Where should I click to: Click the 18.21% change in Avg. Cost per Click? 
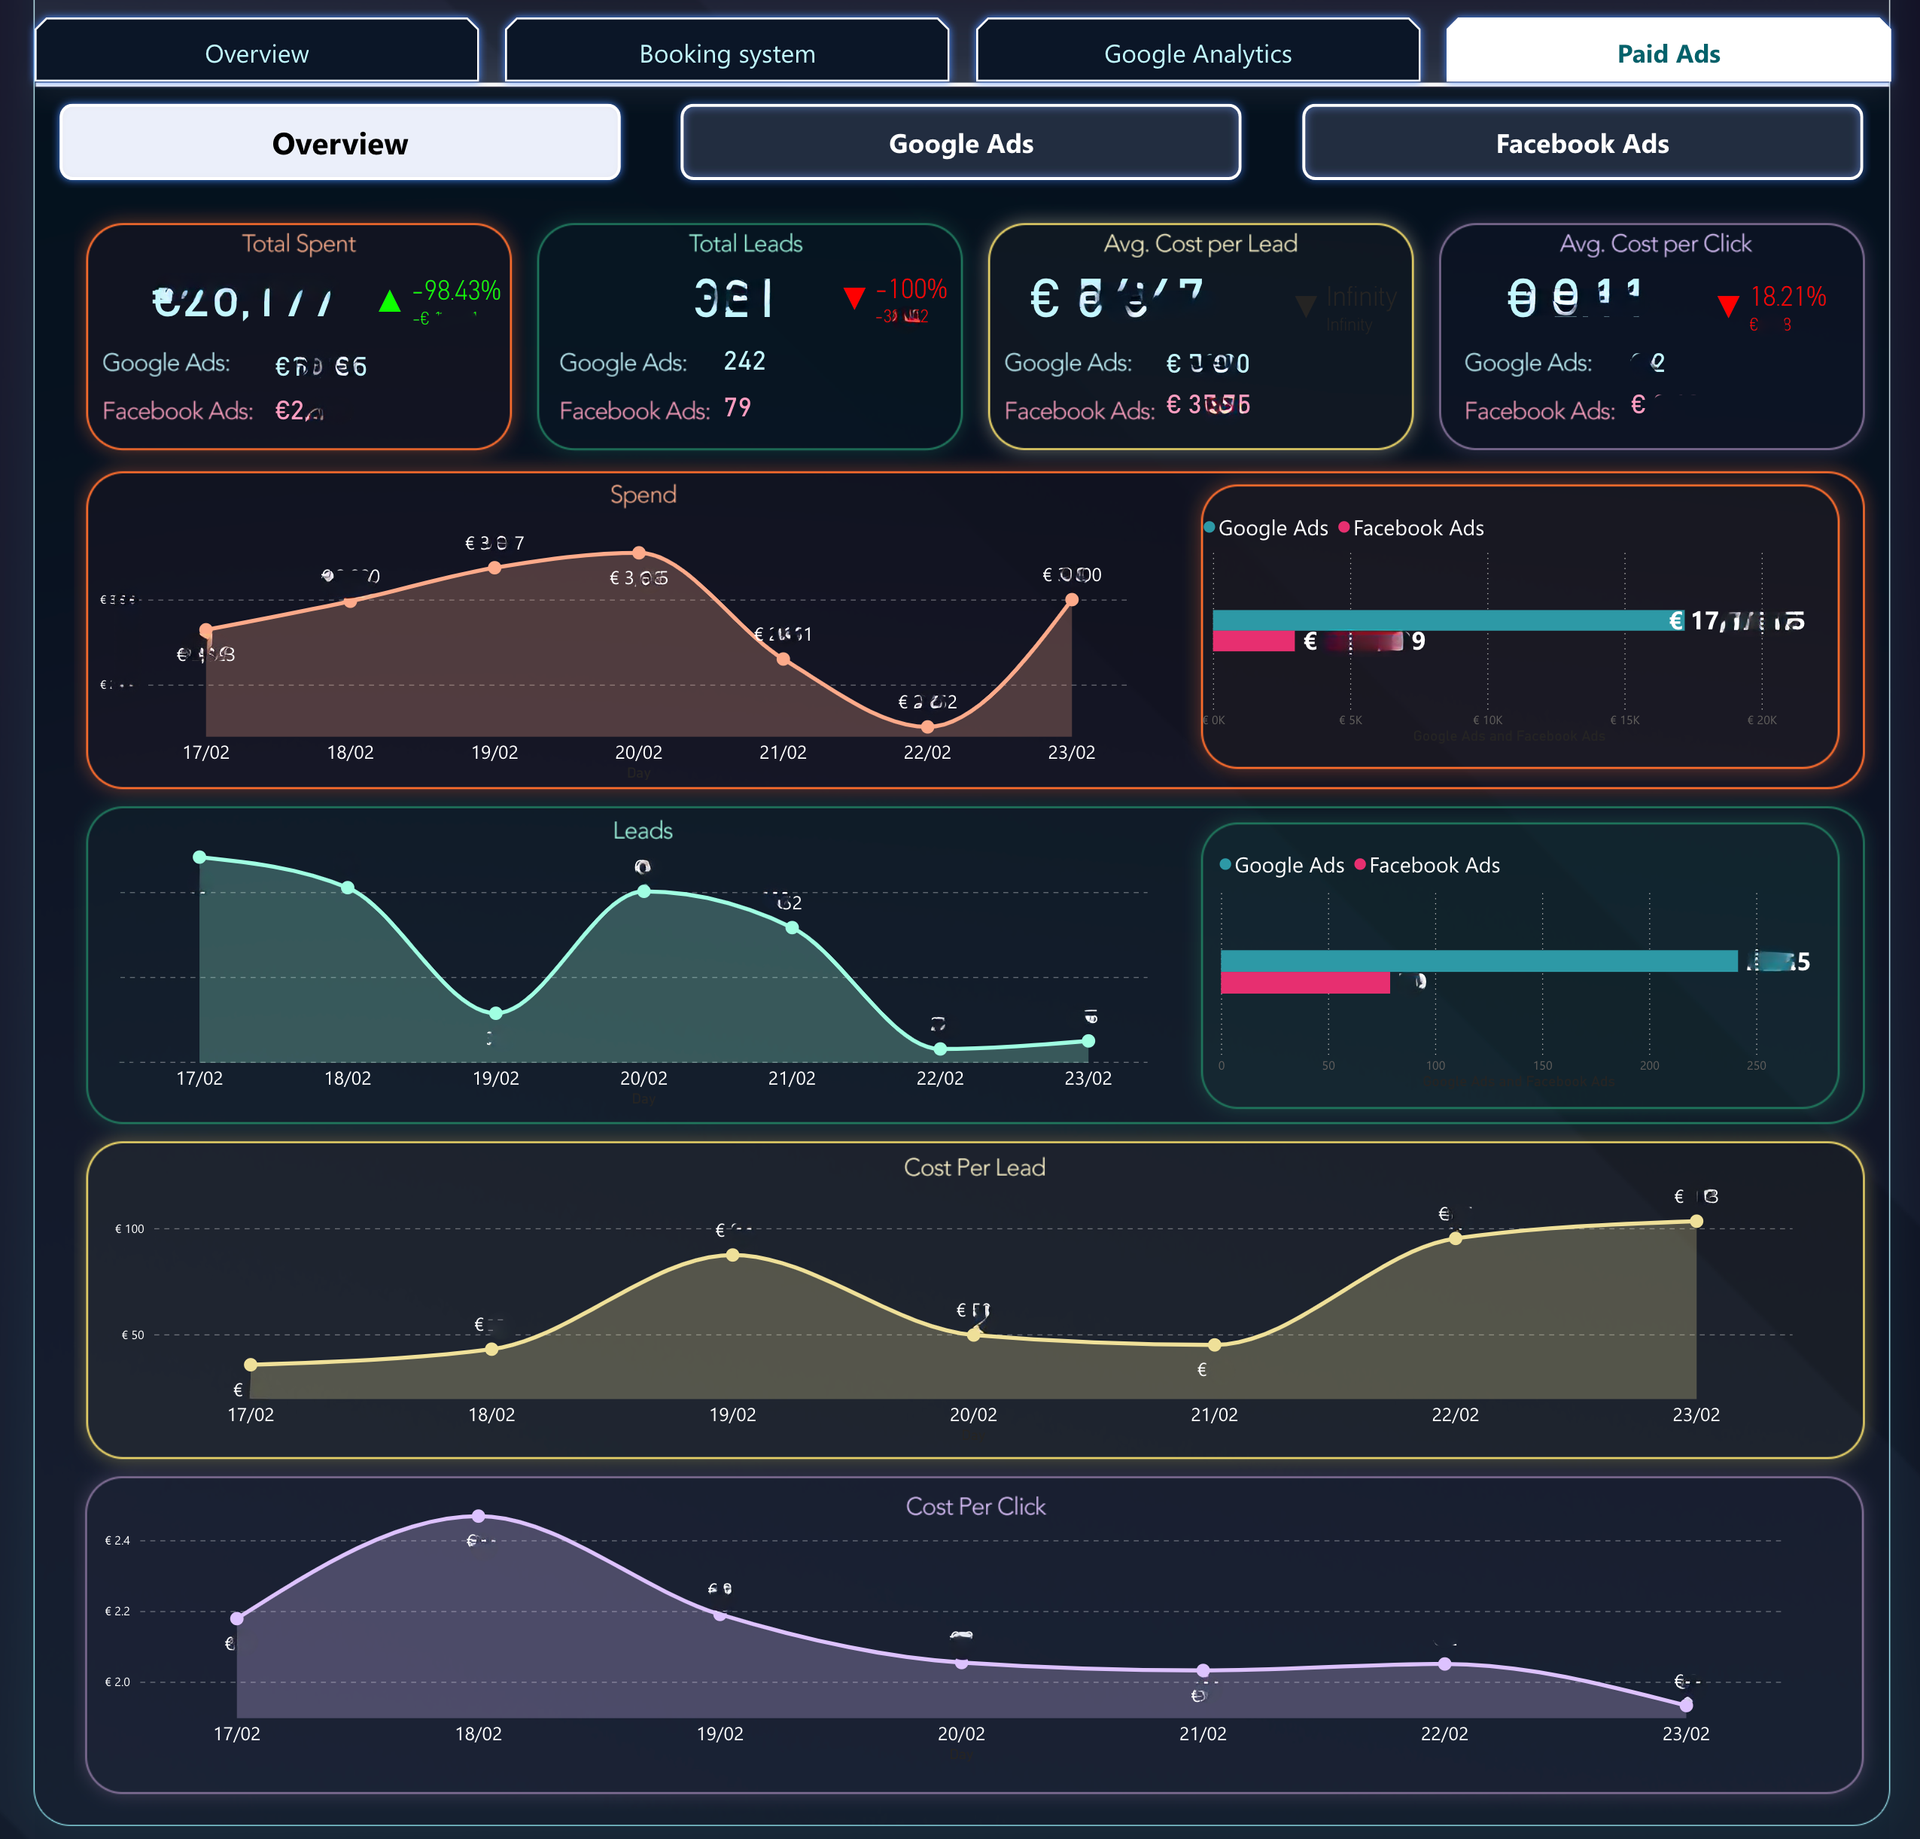click(1788, 296)
